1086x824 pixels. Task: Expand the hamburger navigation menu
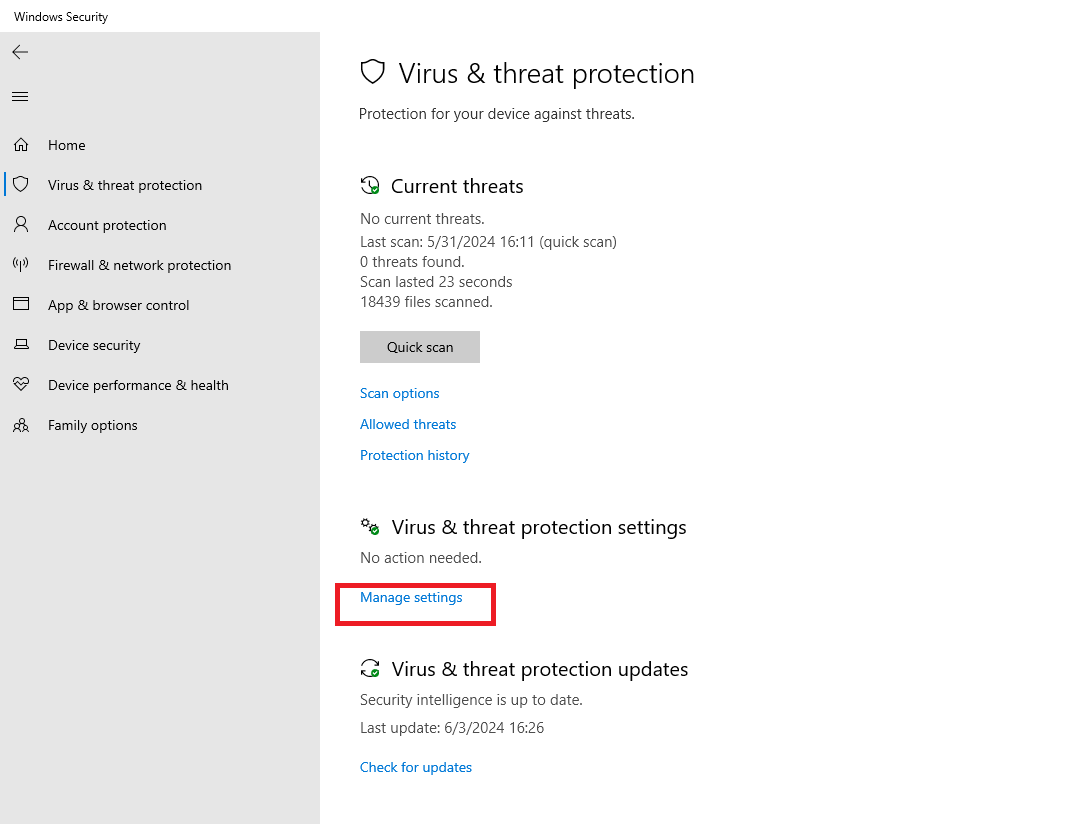pyautogui.click(x=20, y=96)
